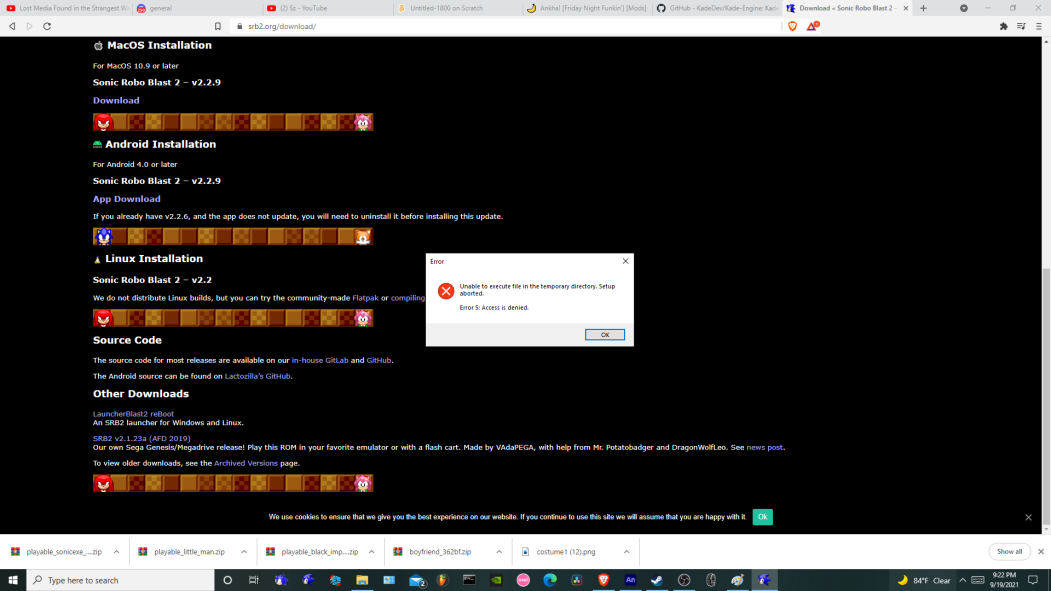
Task: Open the Brave Rewards triangle icon
Action: (812, 26)
